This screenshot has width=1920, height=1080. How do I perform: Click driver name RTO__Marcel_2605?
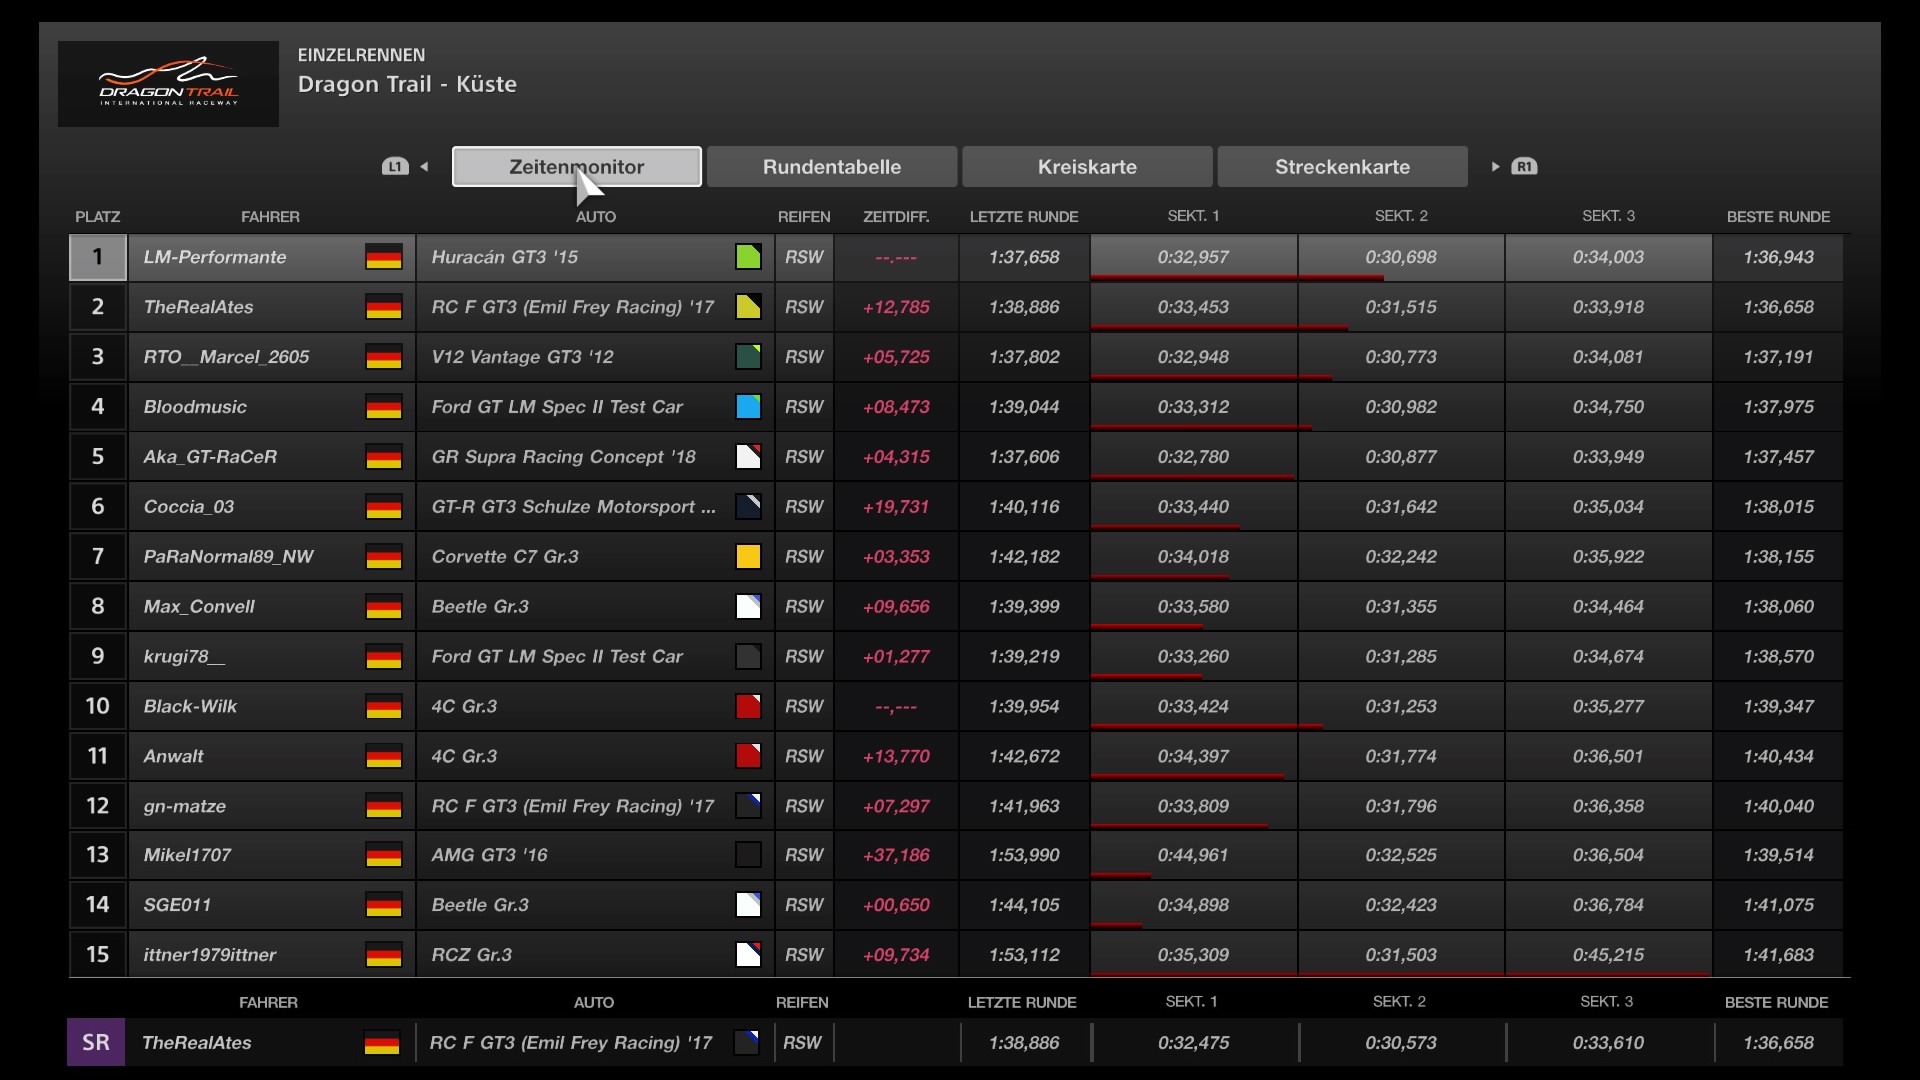pyautogui.click(x=226, y=357)
